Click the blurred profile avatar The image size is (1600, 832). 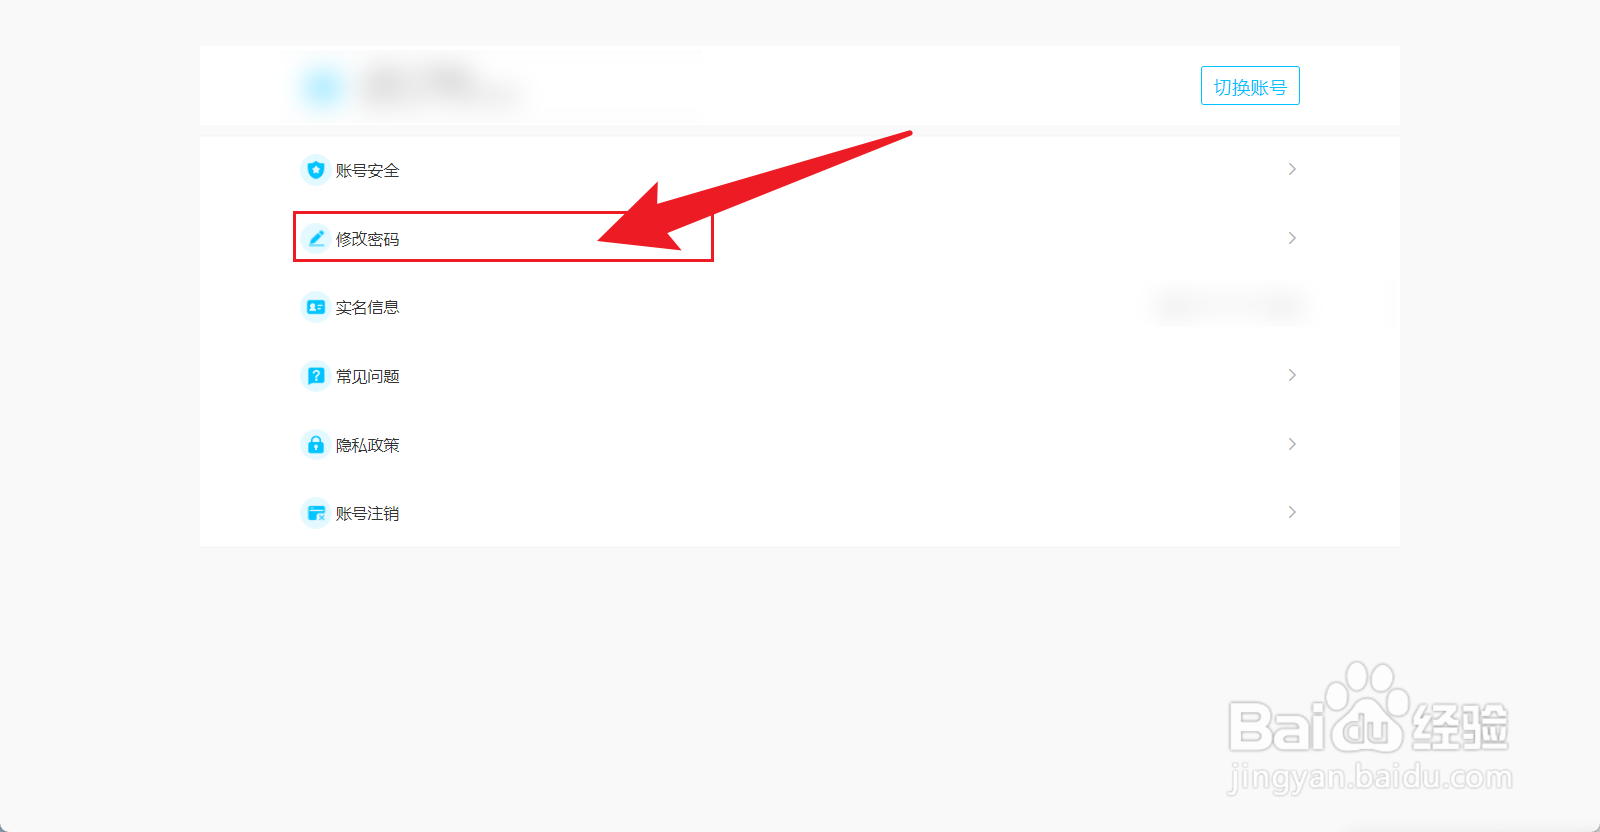[x=322, y=86]
